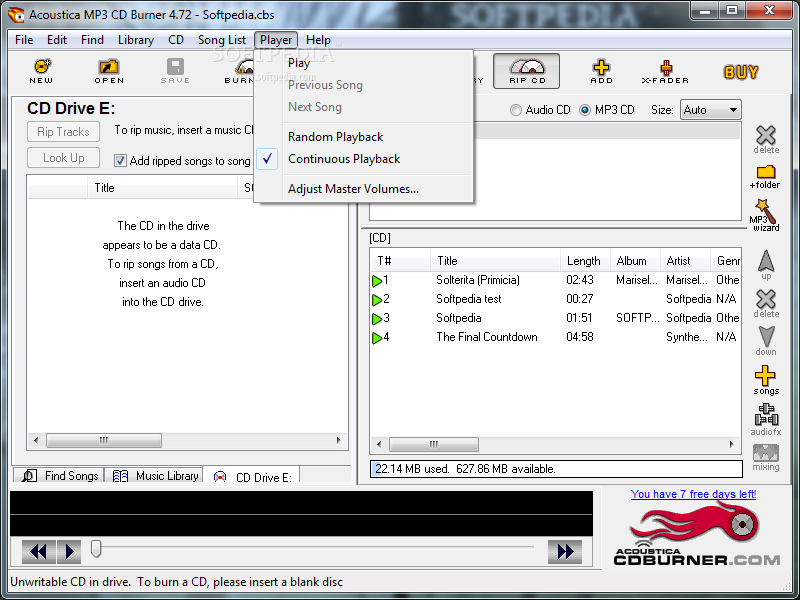Click the rewind double-arrow button
800x600 pixels.
pyautogui.click(x=39, y=552)
